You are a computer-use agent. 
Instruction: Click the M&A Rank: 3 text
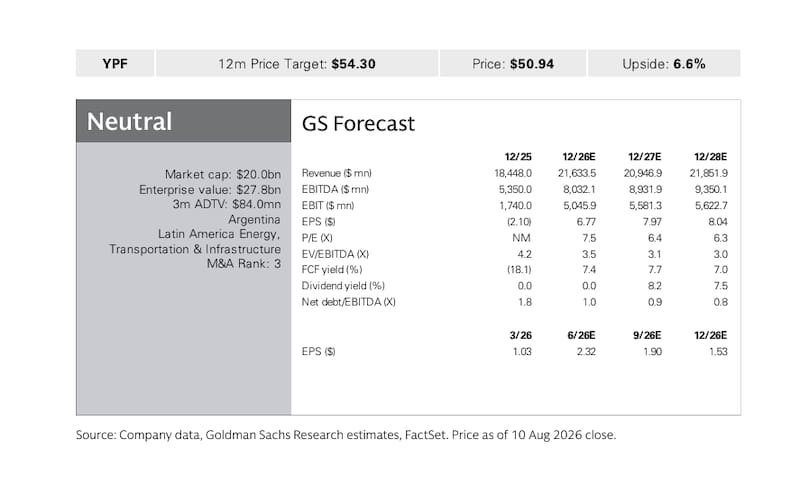[243, 264]
